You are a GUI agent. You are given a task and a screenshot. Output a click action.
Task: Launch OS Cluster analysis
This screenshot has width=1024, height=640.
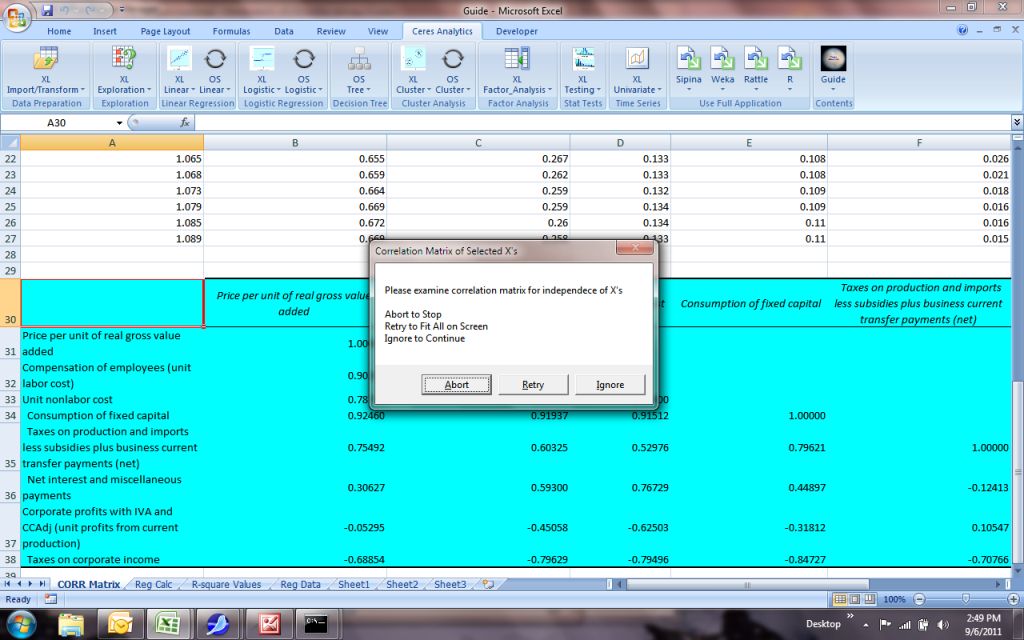[452, 71]
